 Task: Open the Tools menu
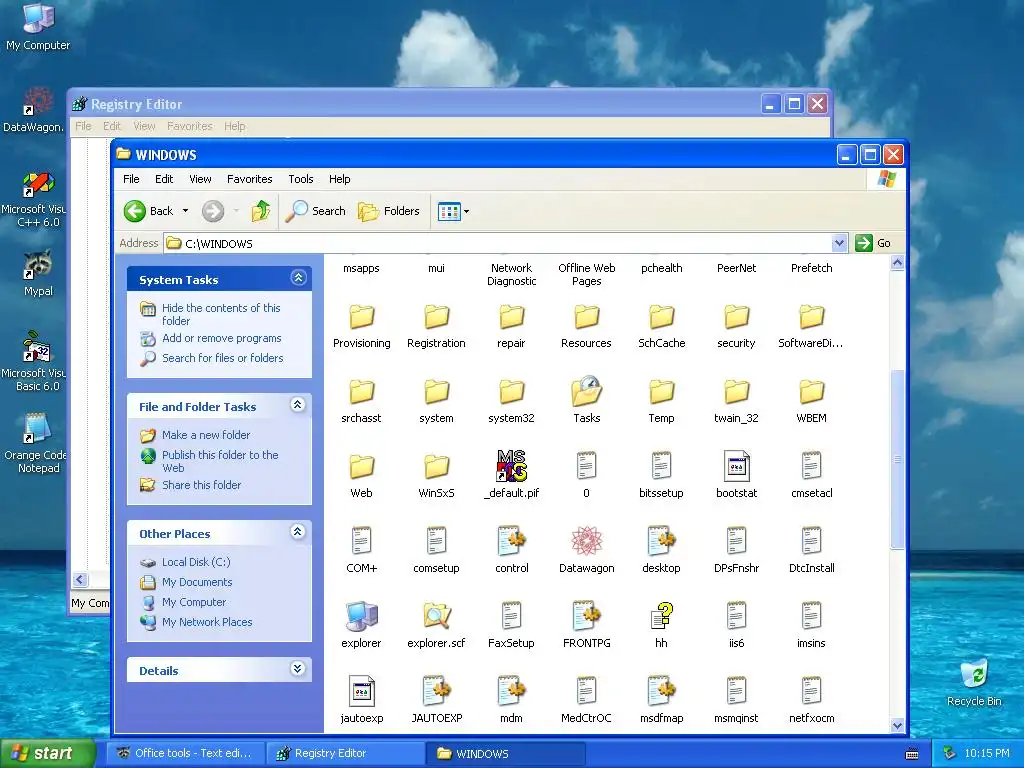(x=301, y=179)
